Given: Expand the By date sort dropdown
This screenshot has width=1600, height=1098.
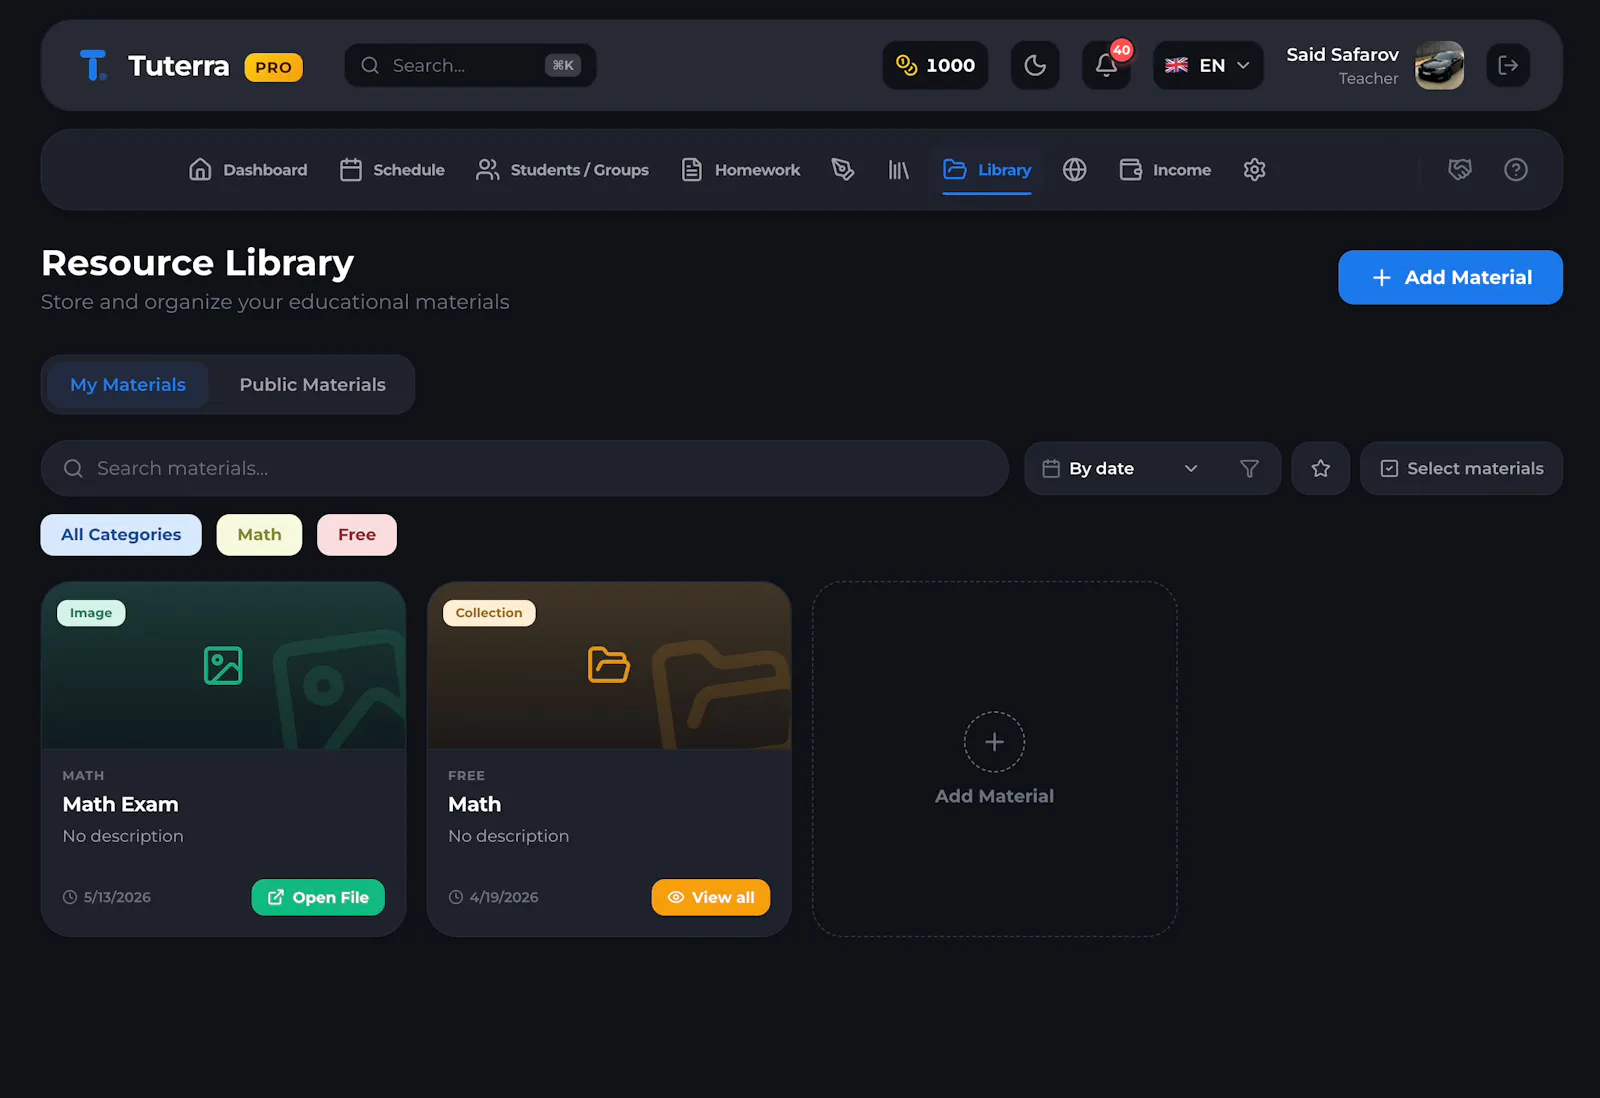Looking at the screenshot, I should [x=1120, y=468].
